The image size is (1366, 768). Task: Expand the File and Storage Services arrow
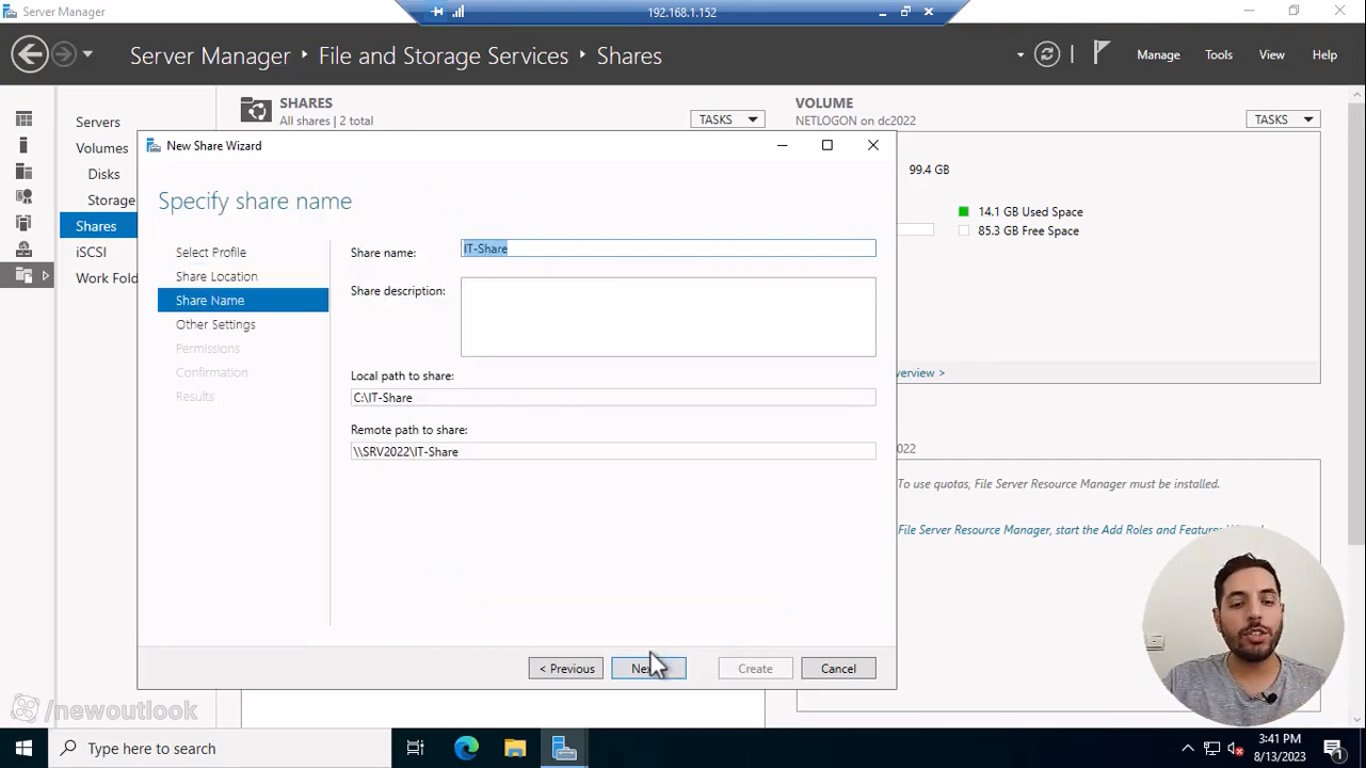pos(45,275)
